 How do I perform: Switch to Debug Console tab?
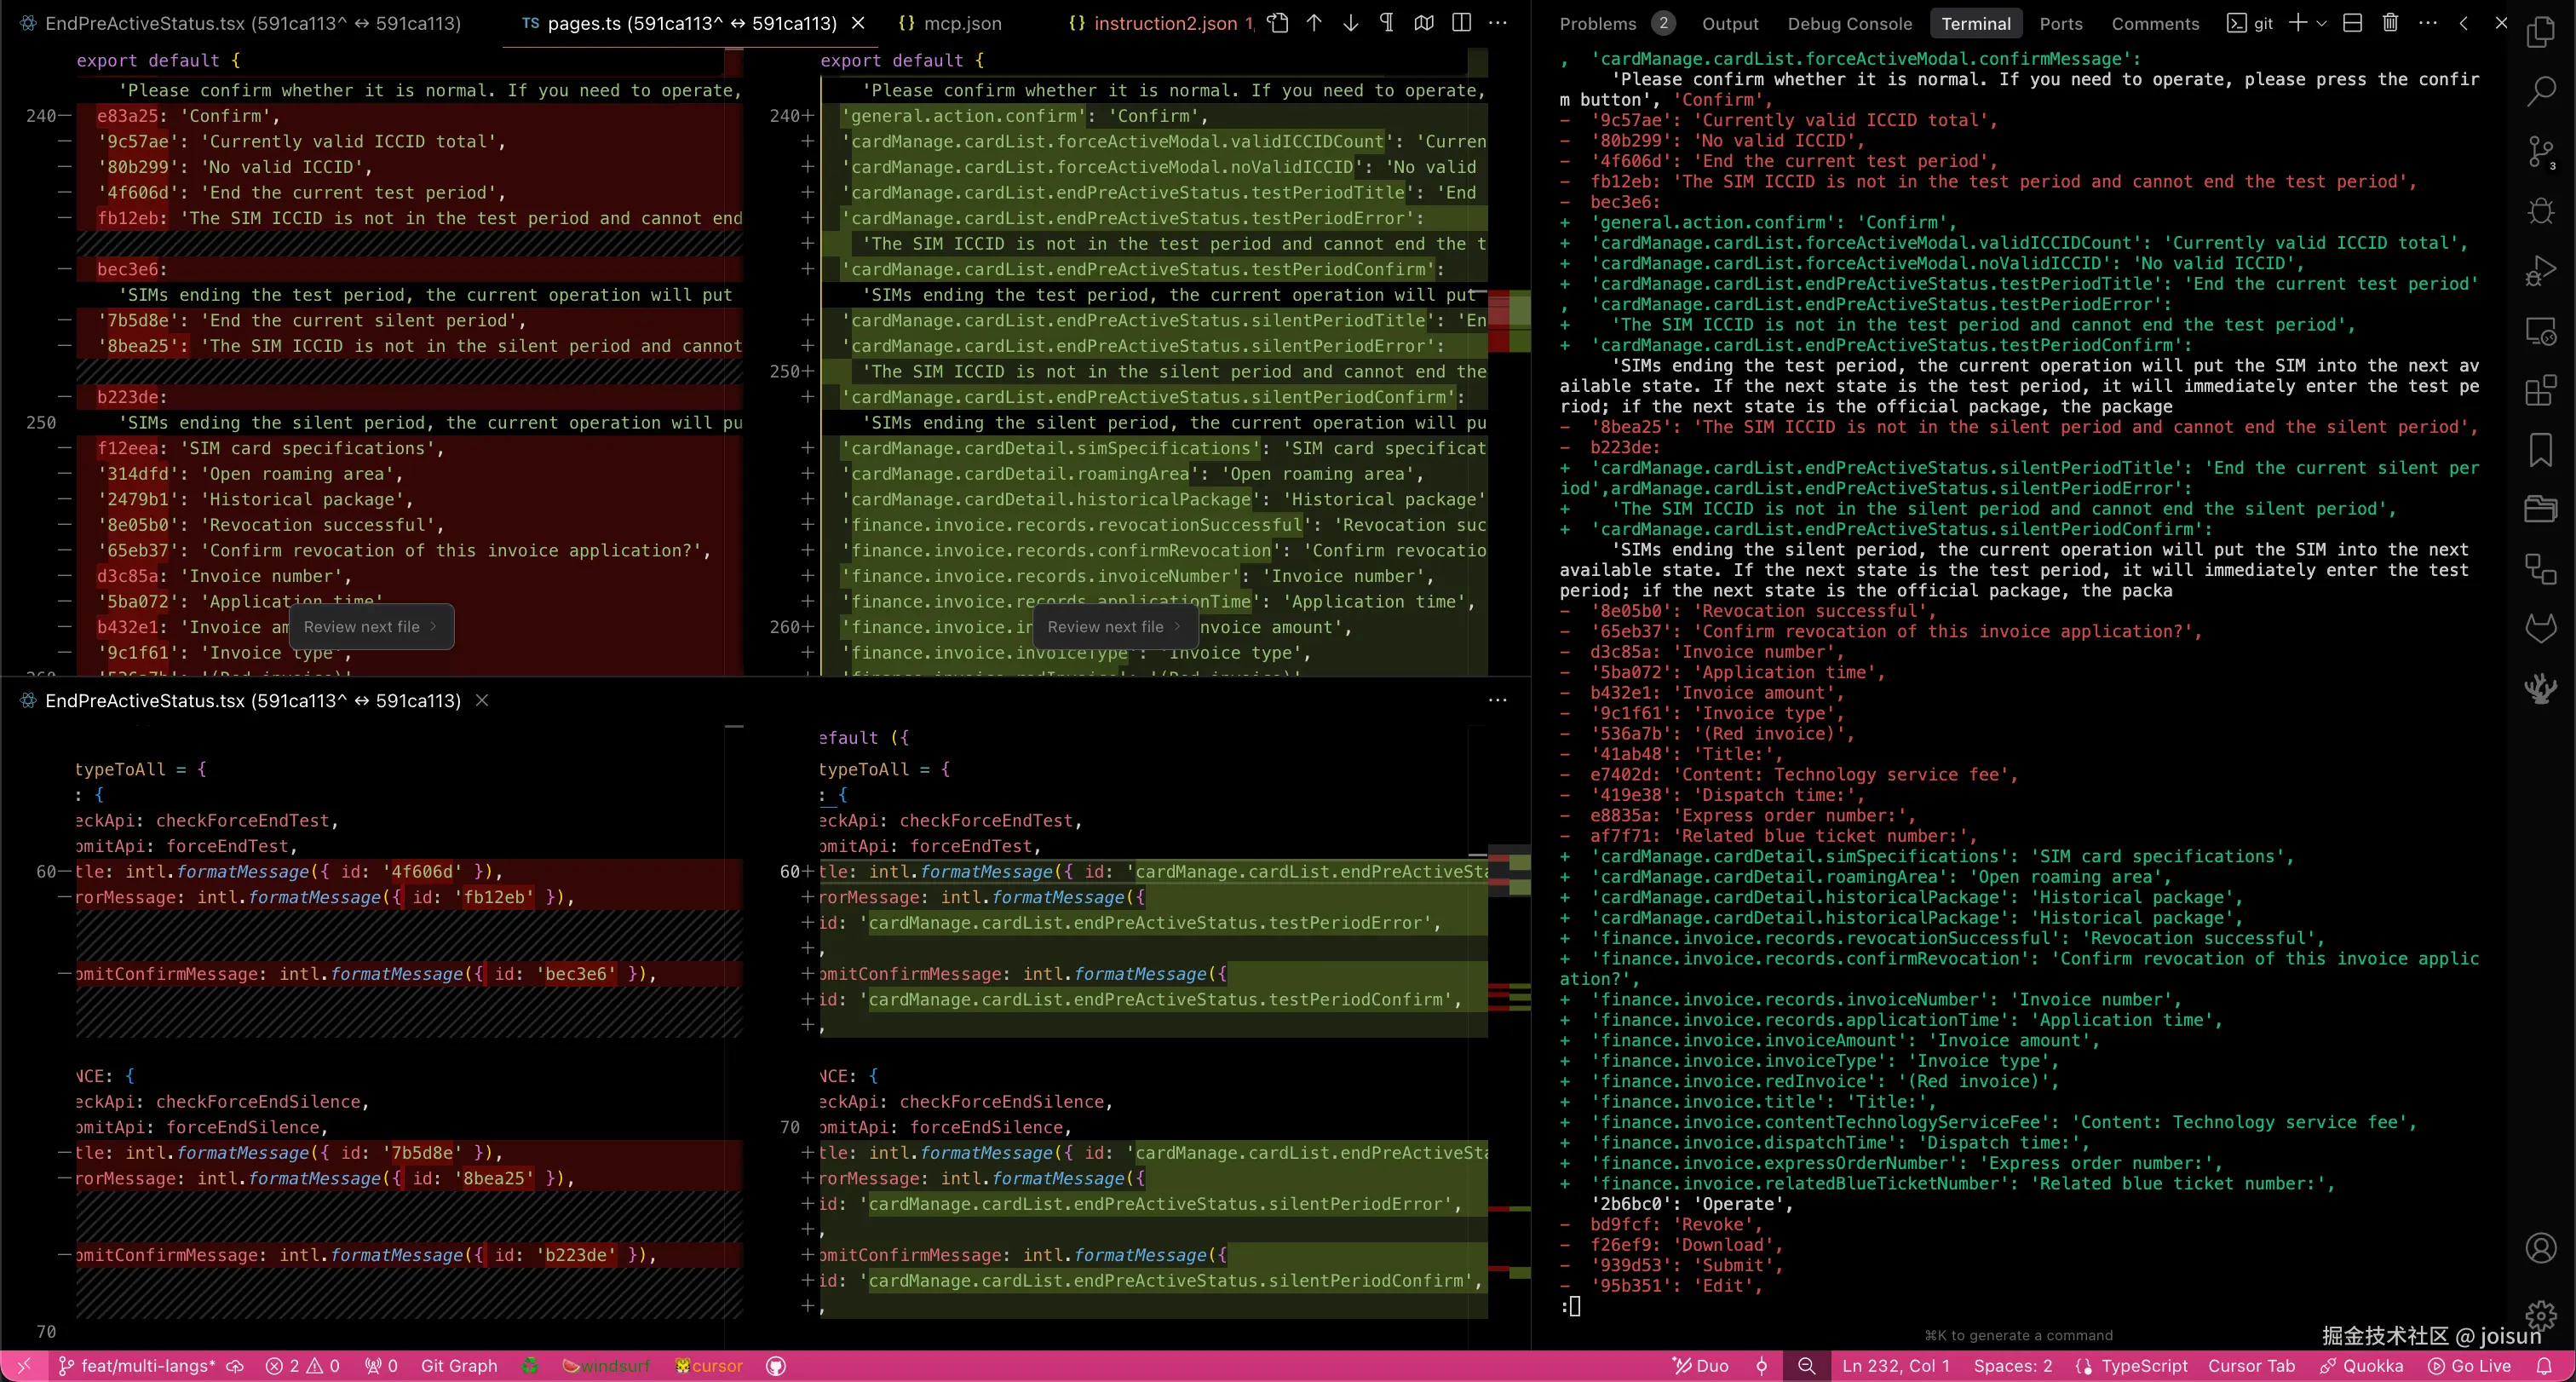pos(1849,23)
